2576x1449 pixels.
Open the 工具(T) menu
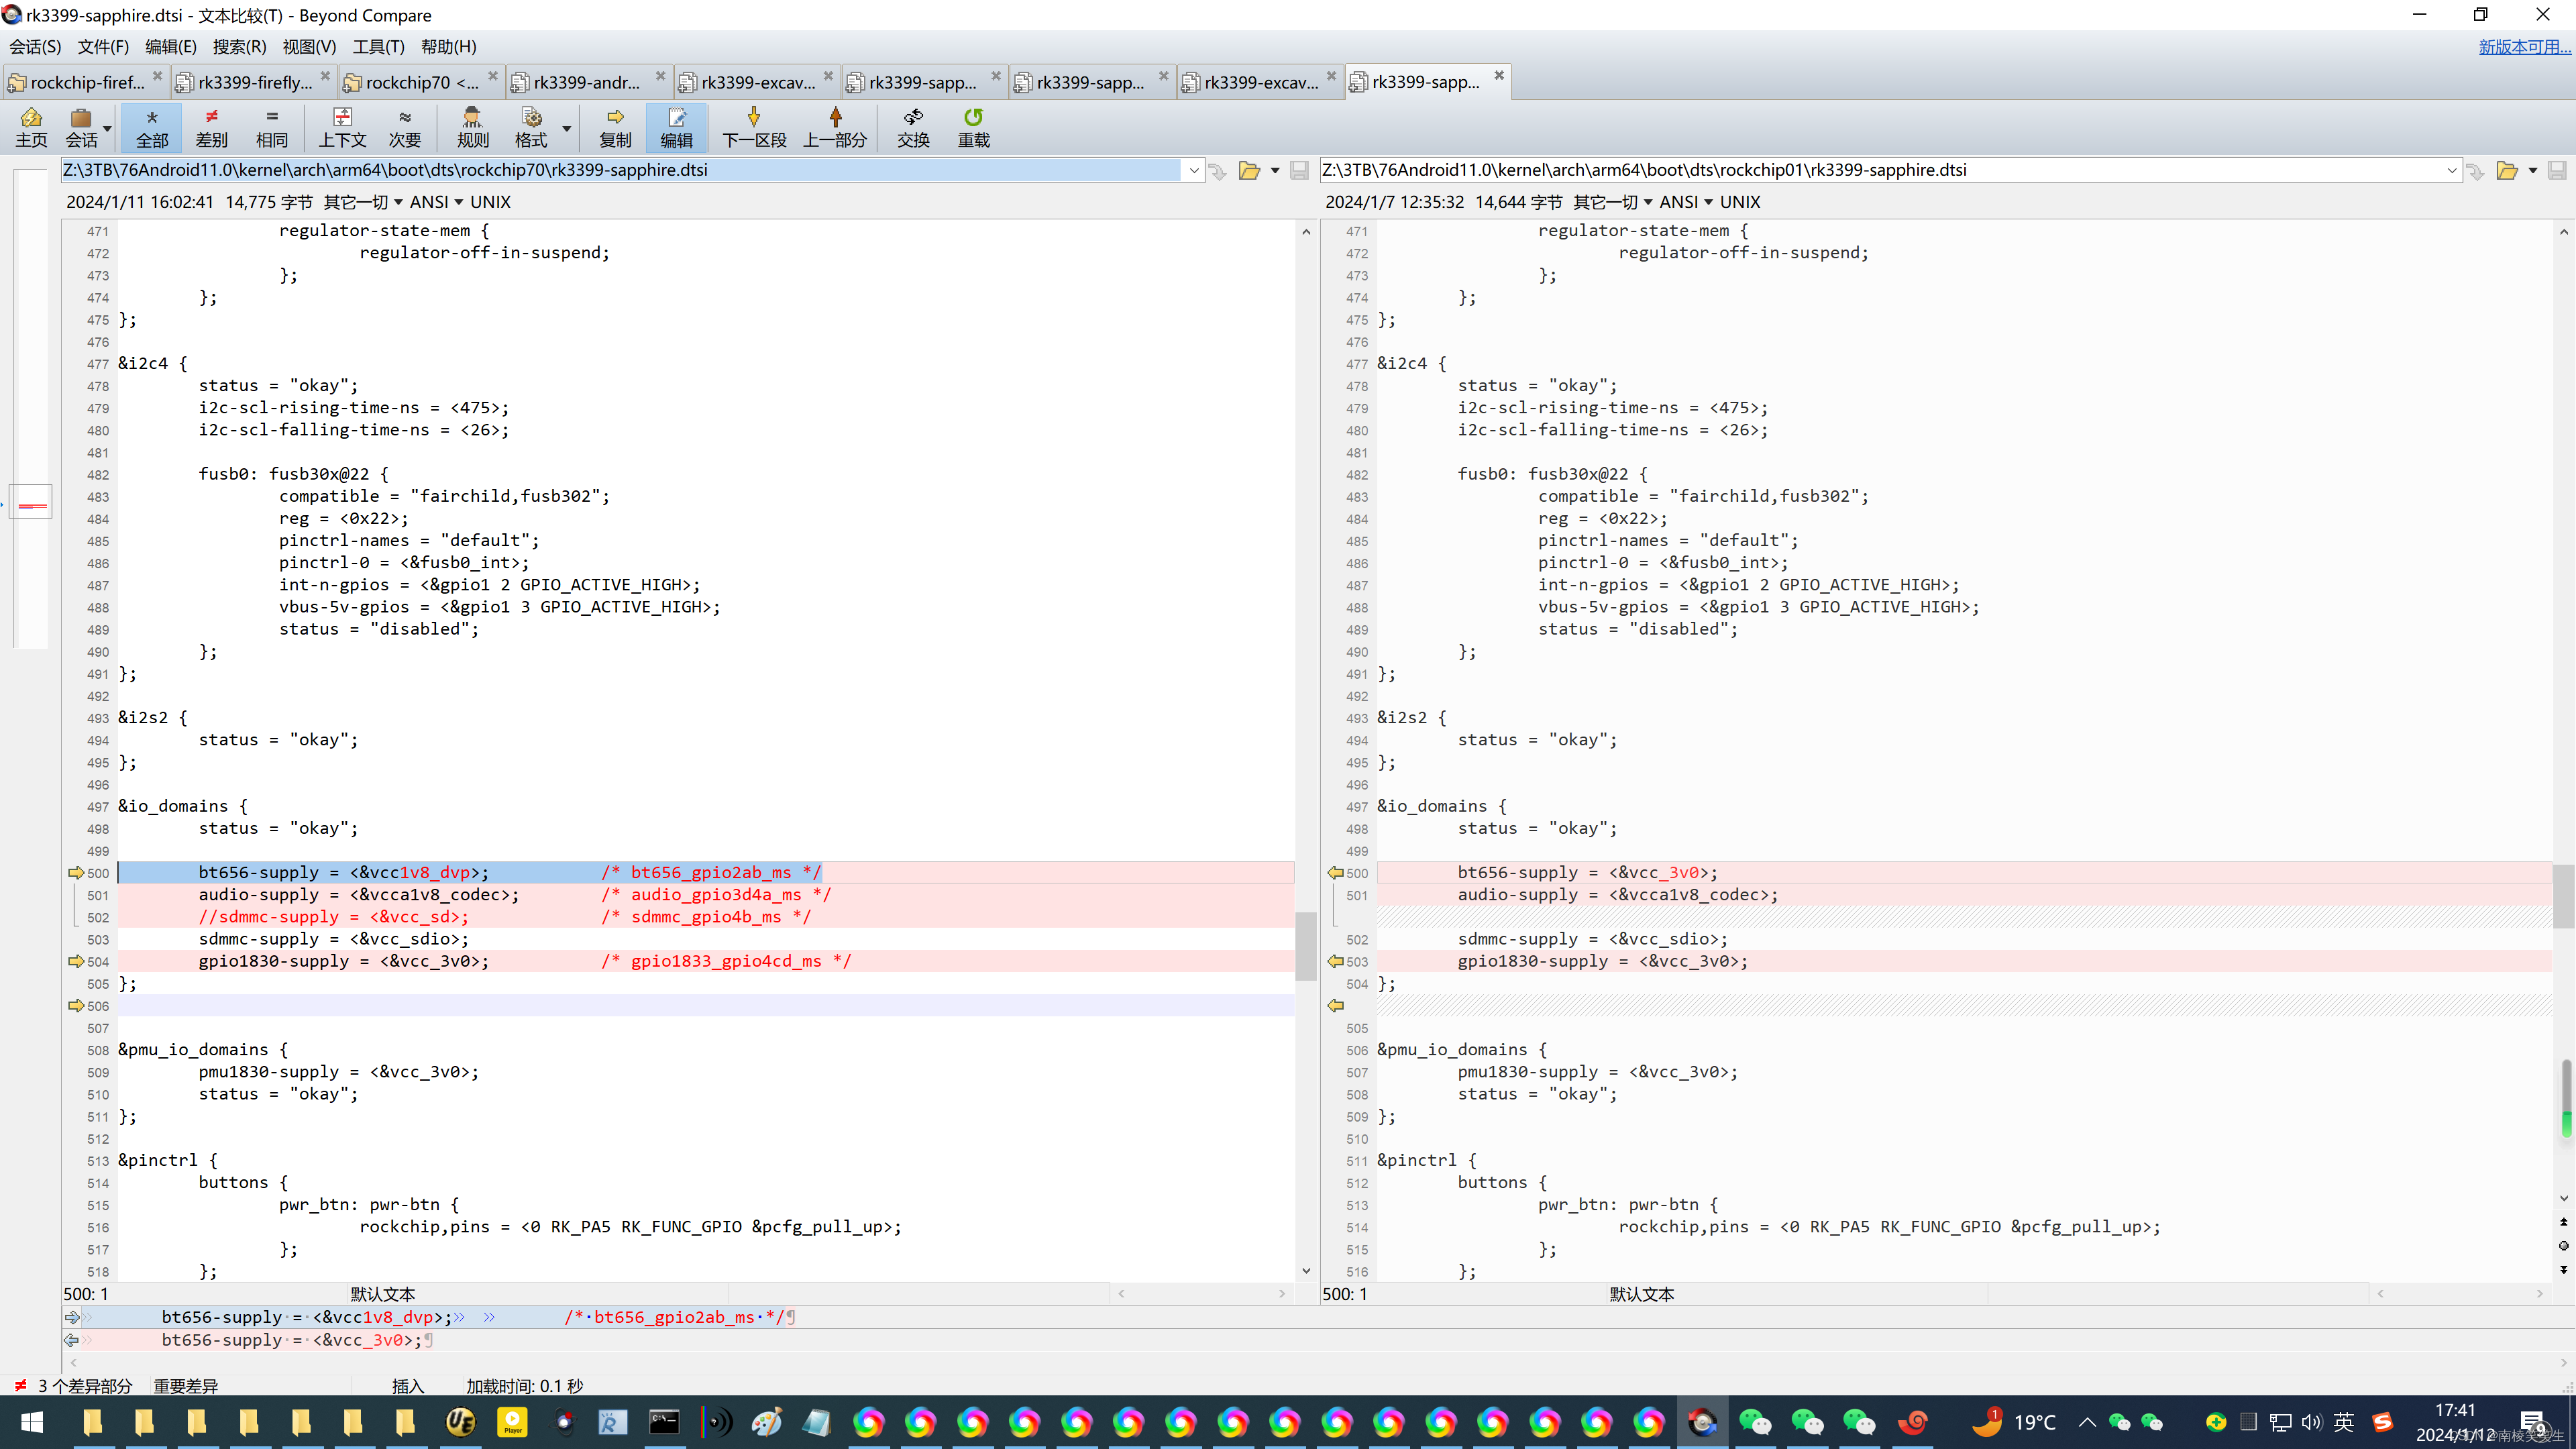[x=378, y=46]
